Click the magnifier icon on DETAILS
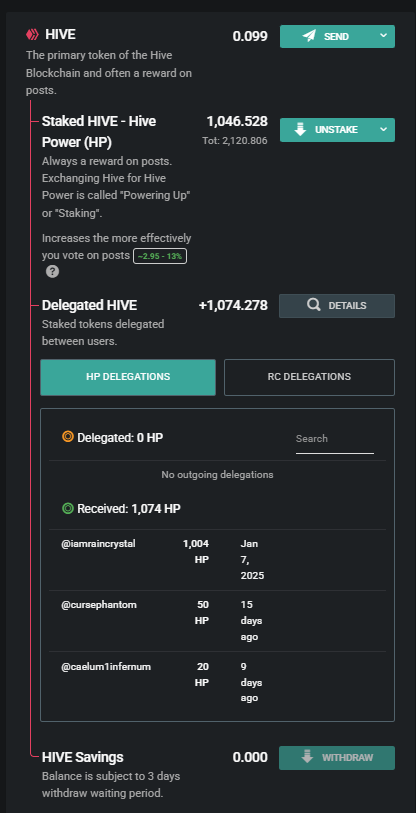The image size is (416, 813). tap(313, 305)
